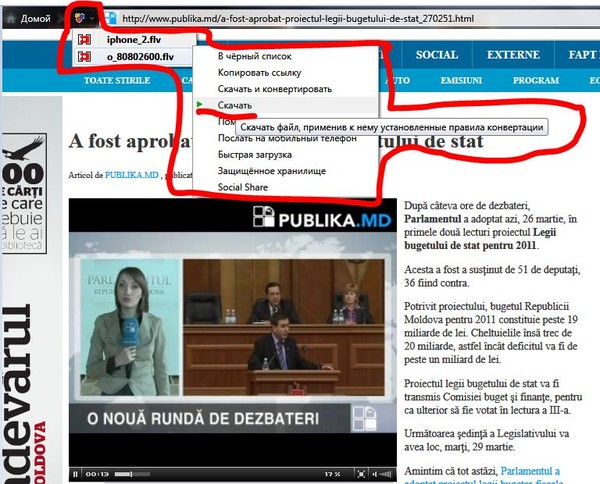Choose Копировать ссылку menu entry
This screenshot has height=484, width=600.
point(259,73)
